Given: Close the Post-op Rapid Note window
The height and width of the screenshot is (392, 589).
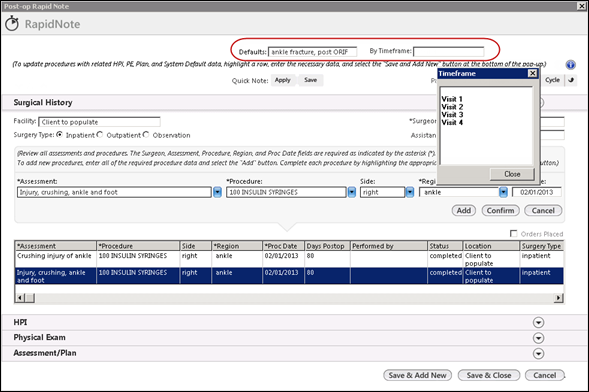Looking at the screenshot, I should click(x=581, y=6).
